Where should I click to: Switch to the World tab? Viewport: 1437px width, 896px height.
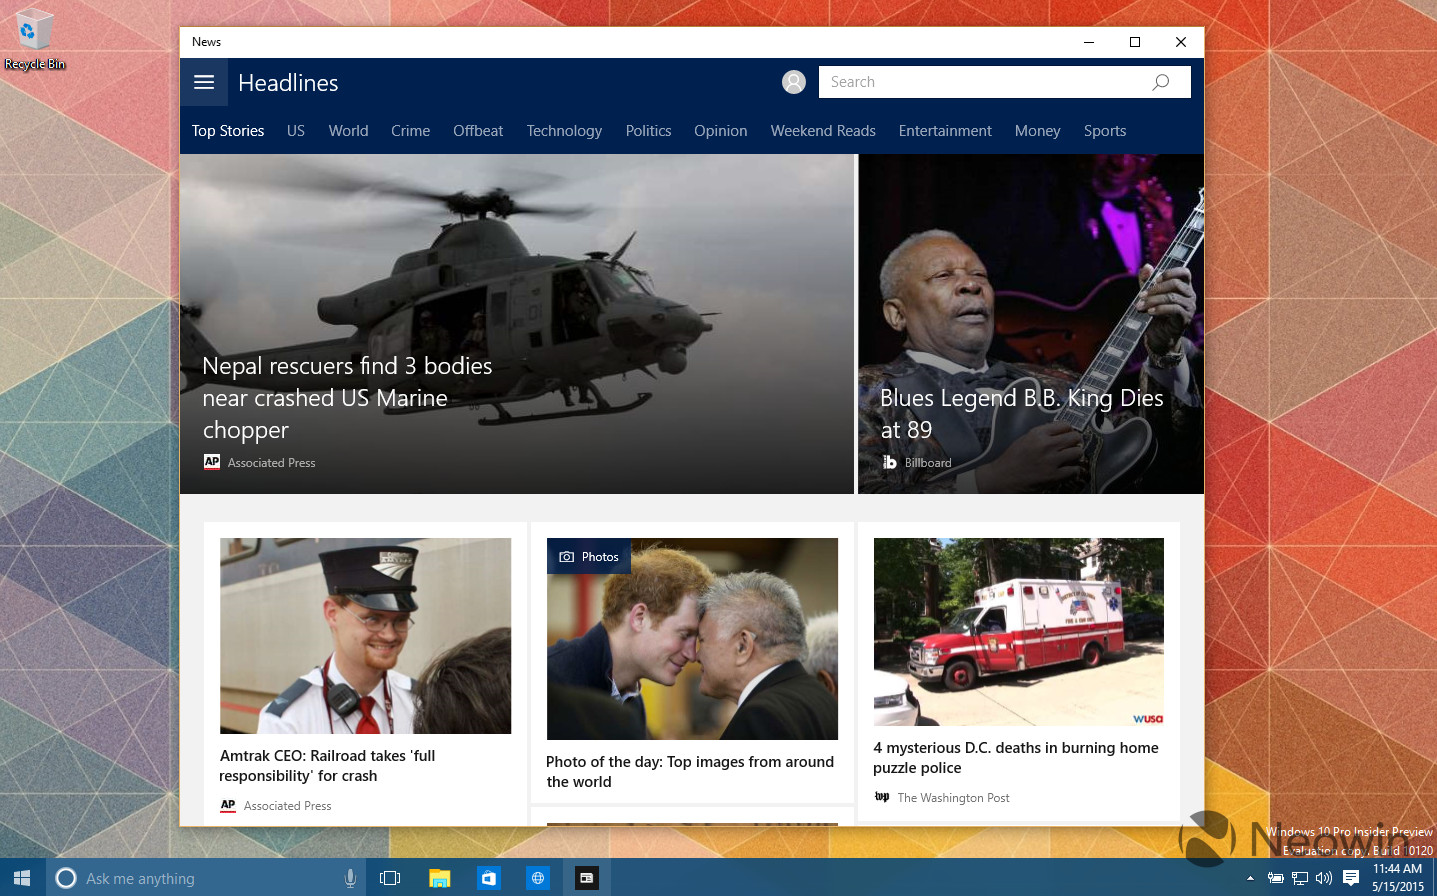[x=348, y=131]
